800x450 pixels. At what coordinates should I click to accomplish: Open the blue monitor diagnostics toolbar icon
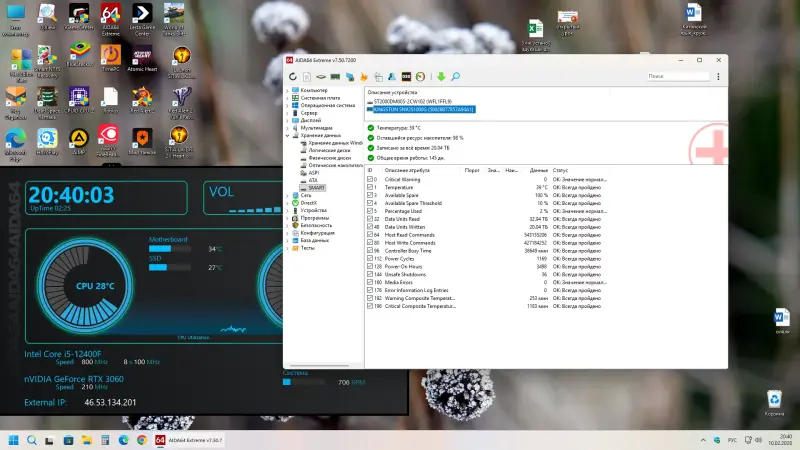350,77
